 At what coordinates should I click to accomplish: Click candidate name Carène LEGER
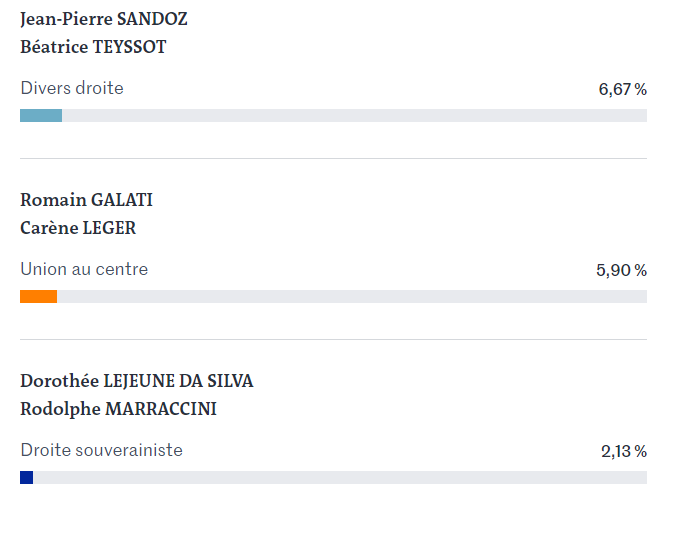click(78, 228)
